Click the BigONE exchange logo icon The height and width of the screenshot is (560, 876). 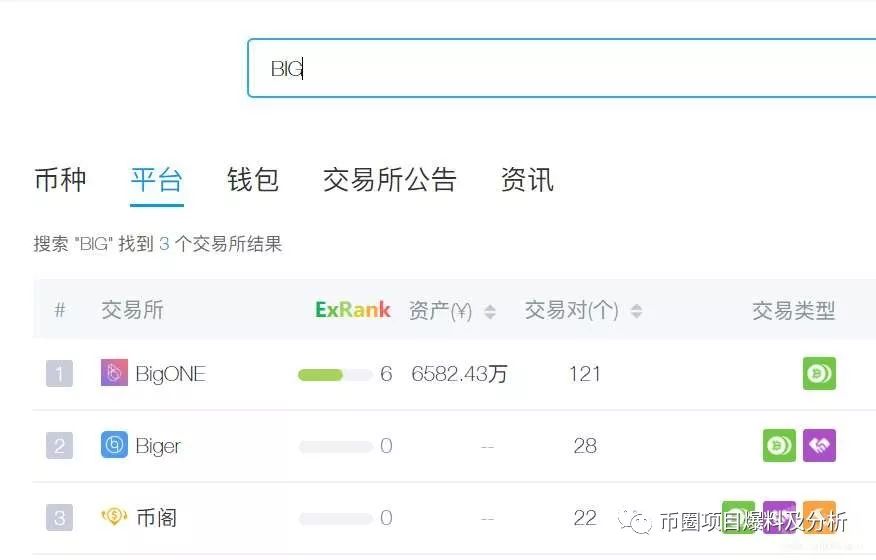[x=114, y=373]
